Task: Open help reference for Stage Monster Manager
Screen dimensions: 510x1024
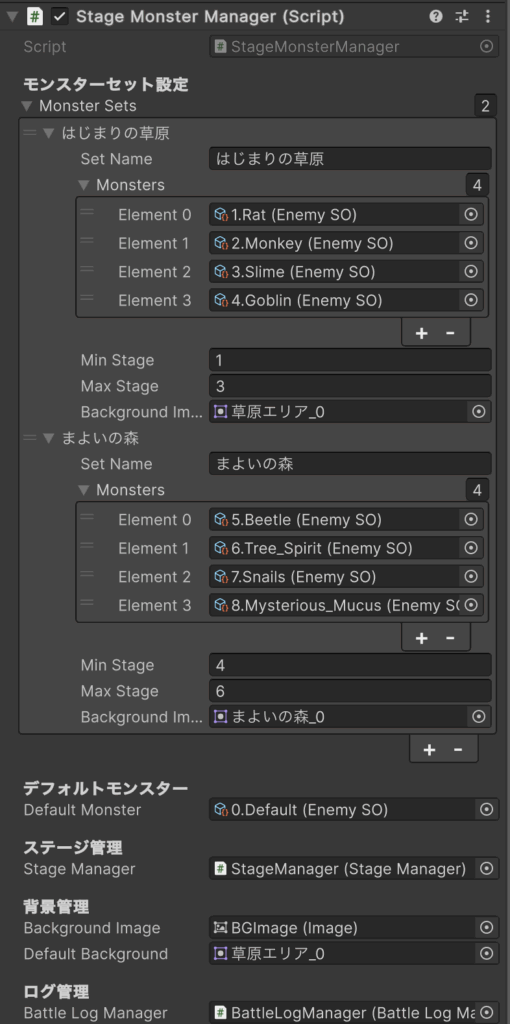Action: (x=436, y=17)
